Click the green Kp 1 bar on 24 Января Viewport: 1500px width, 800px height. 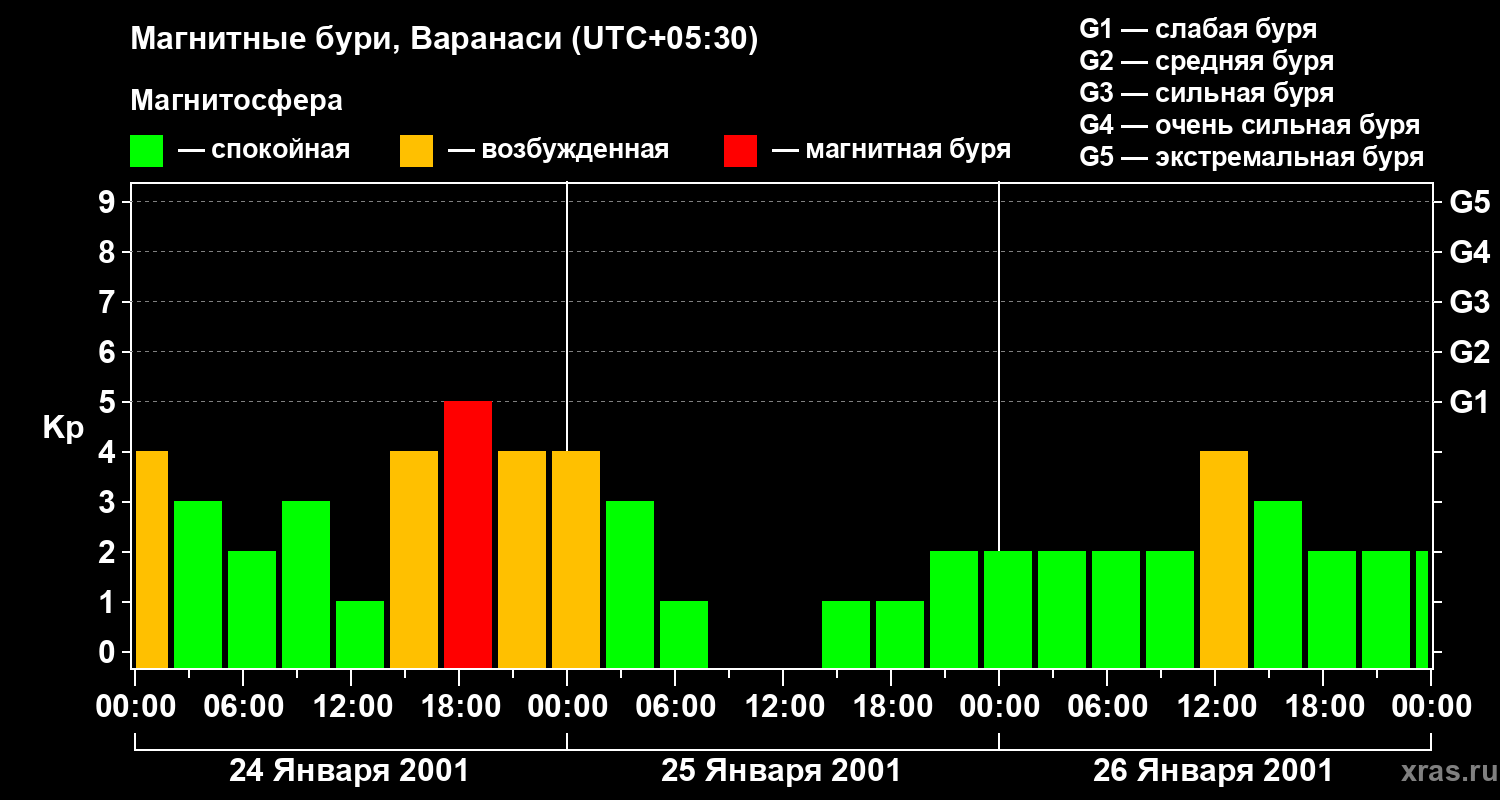360,634
